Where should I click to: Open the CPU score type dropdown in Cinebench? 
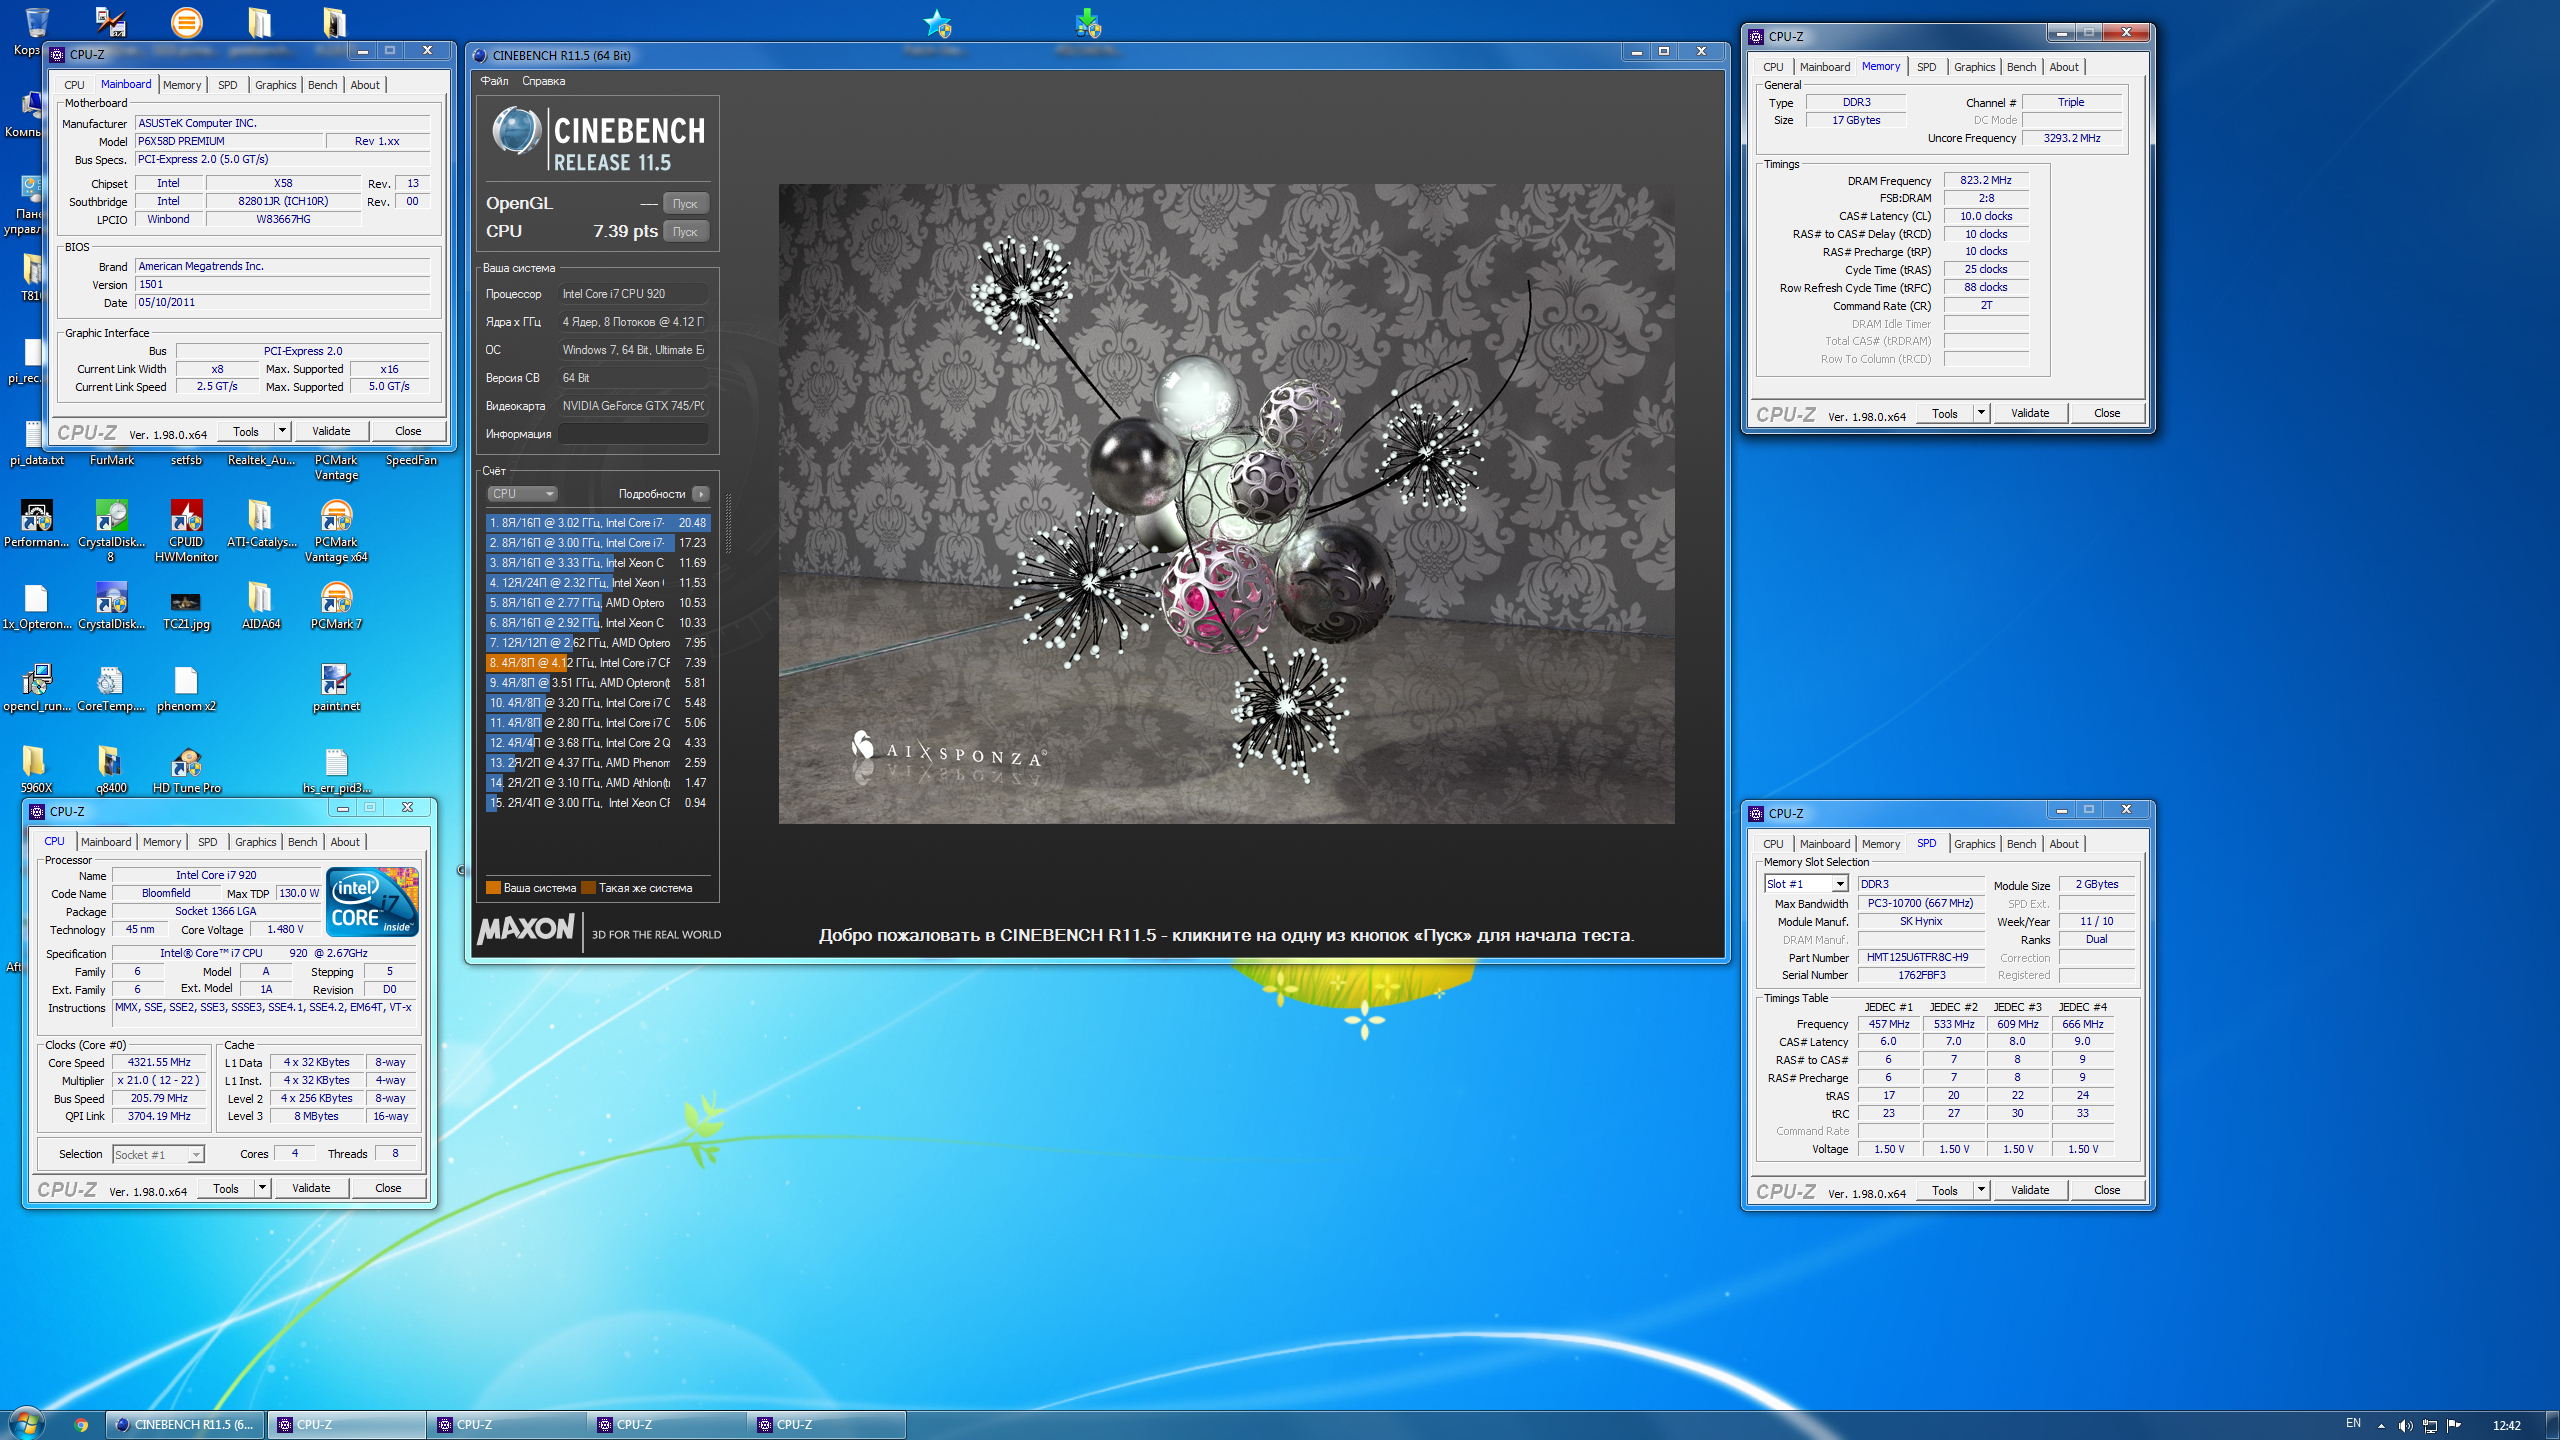point(522,494)
